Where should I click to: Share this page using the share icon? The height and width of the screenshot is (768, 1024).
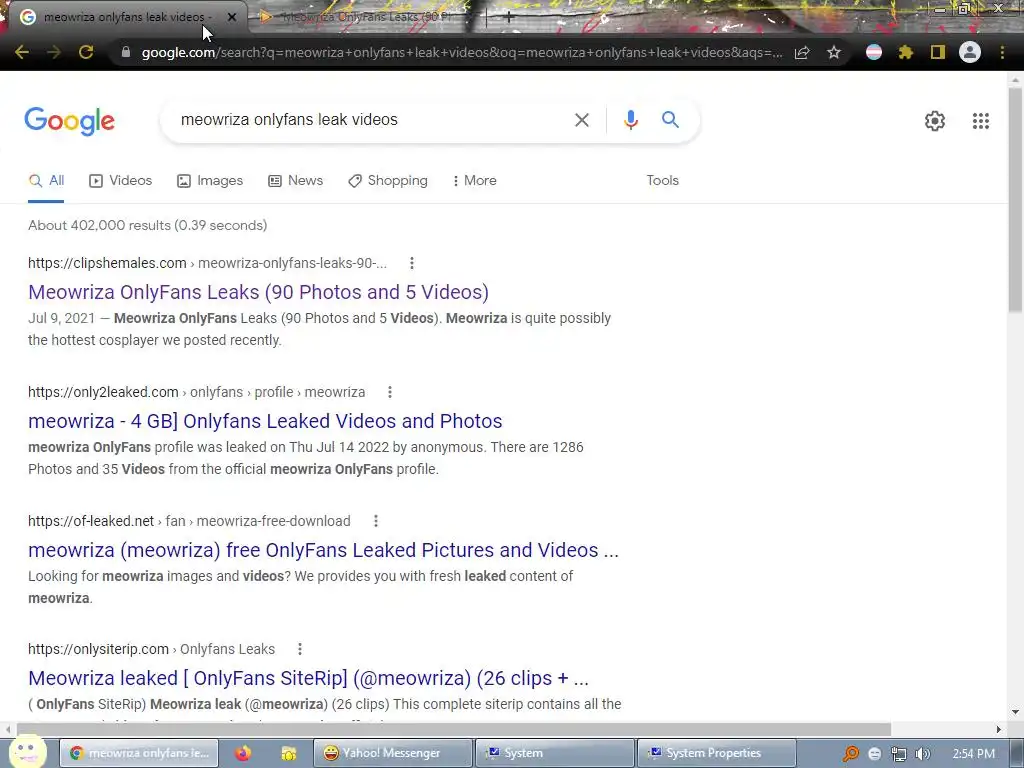click(x=802, y=52)
